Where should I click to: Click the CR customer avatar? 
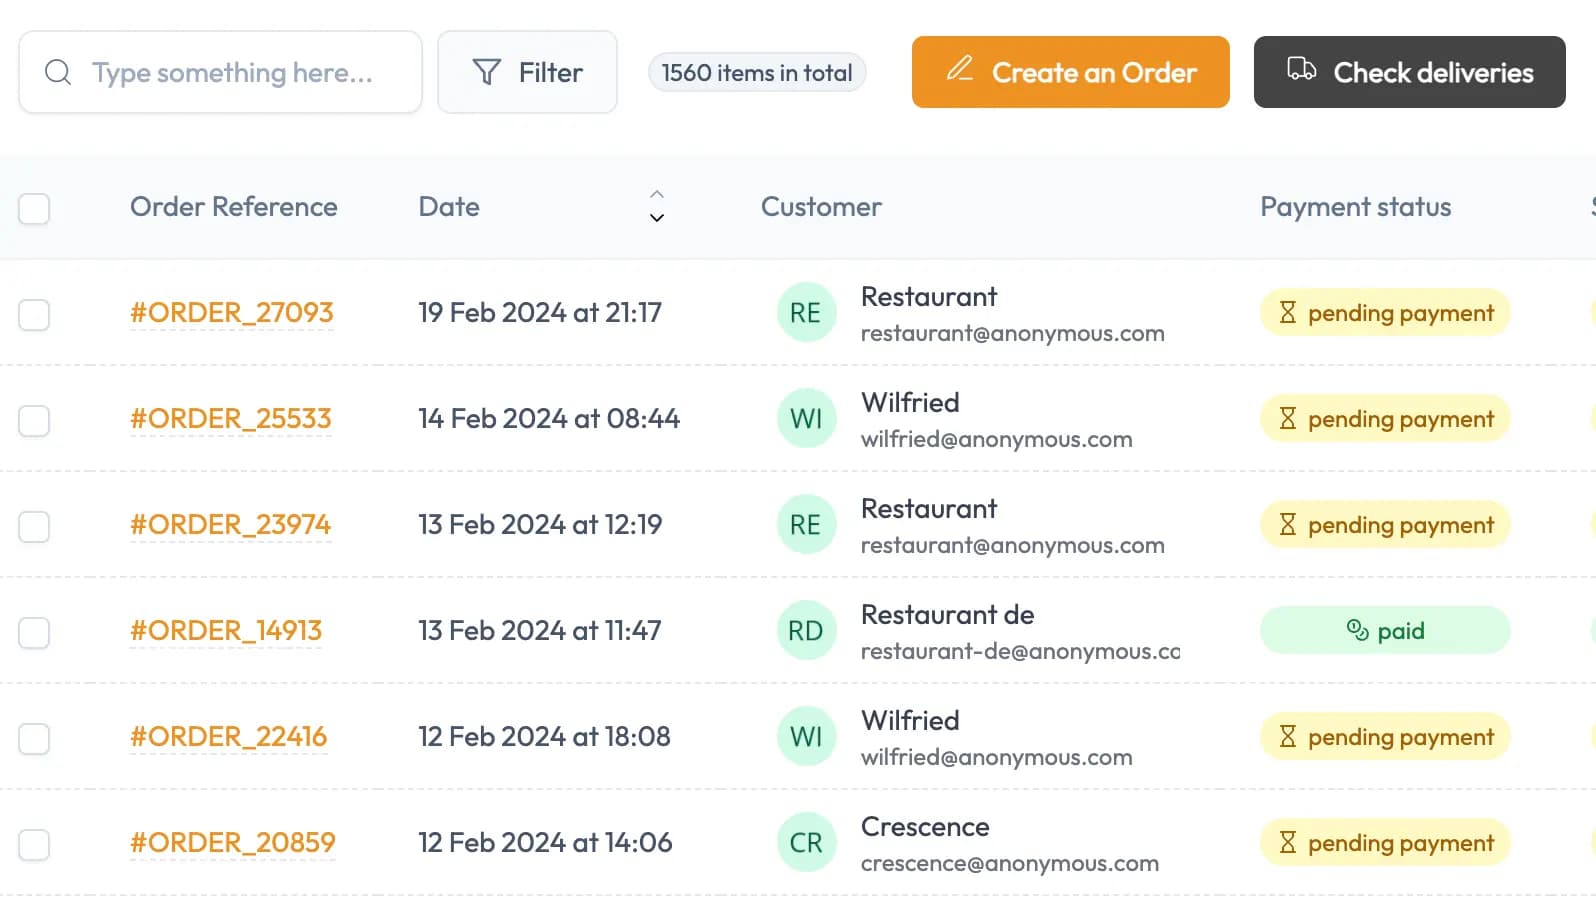[806, 843]
